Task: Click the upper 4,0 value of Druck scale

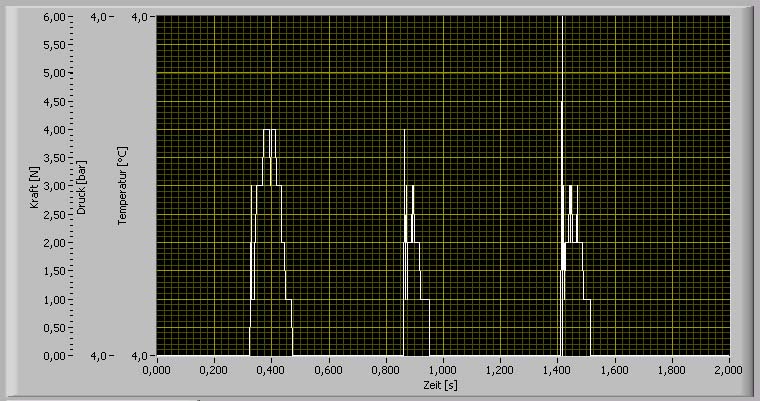Action: (x=99, y=17)
